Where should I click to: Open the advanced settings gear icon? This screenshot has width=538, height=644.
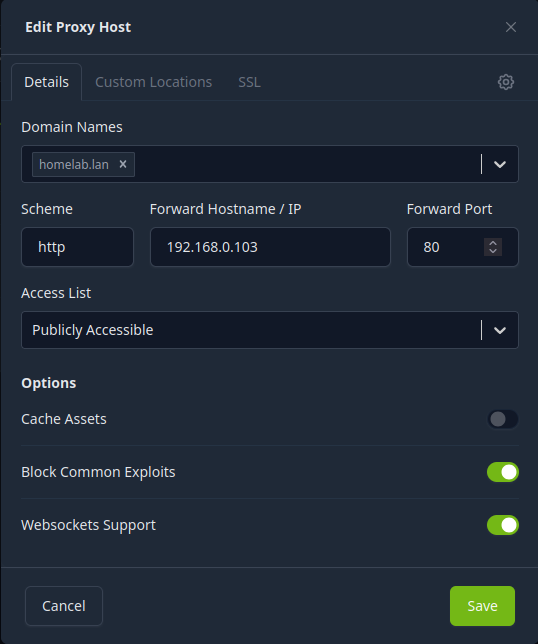[x=506, y=82]
